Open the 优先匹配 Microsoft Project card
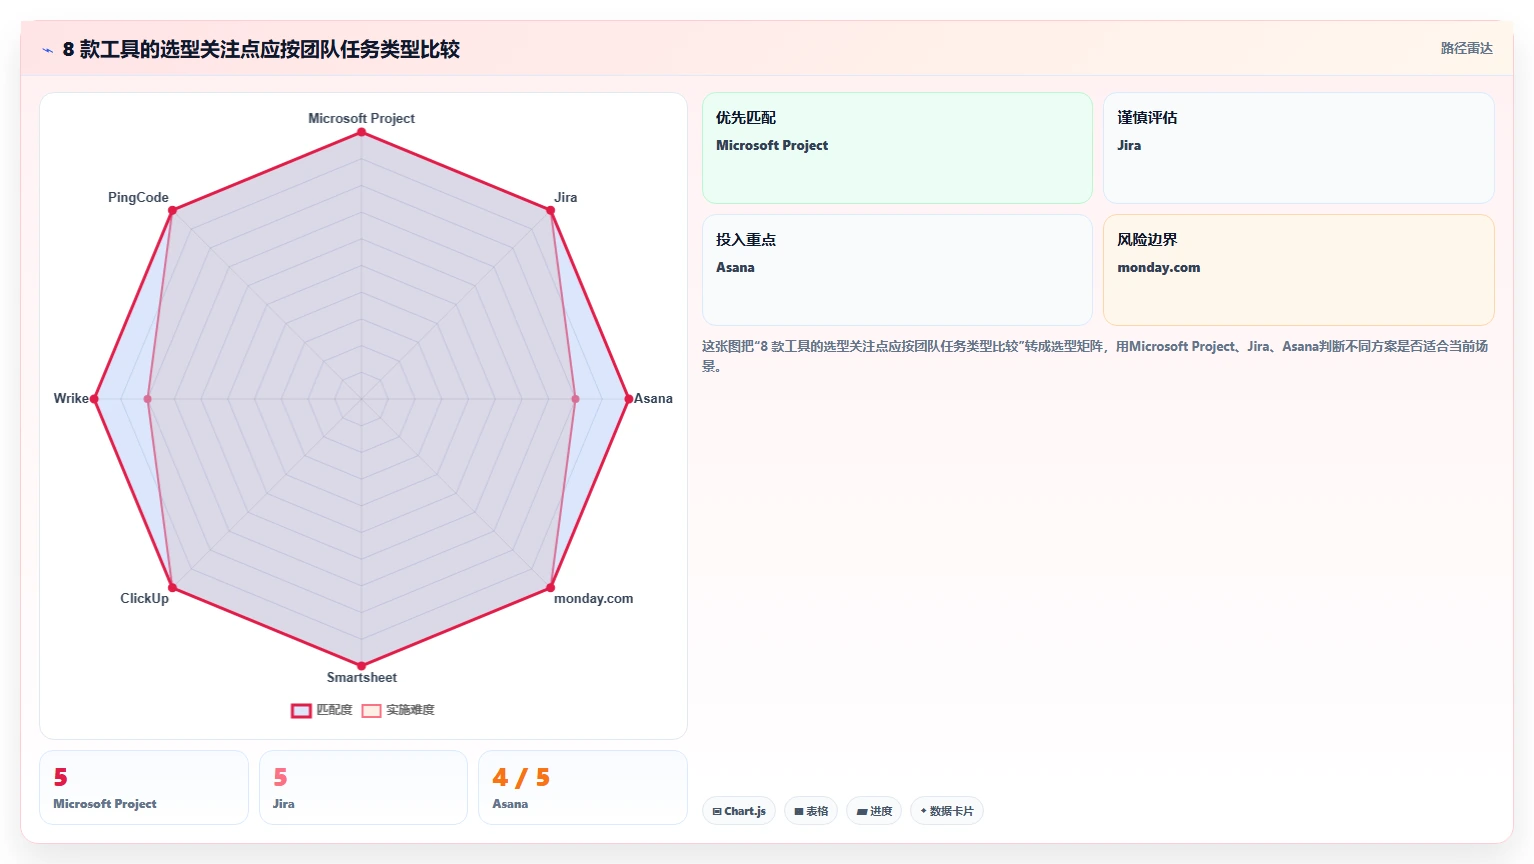Image resolution: width=1534 pixels, height=864 pixels. click(897, 148)
